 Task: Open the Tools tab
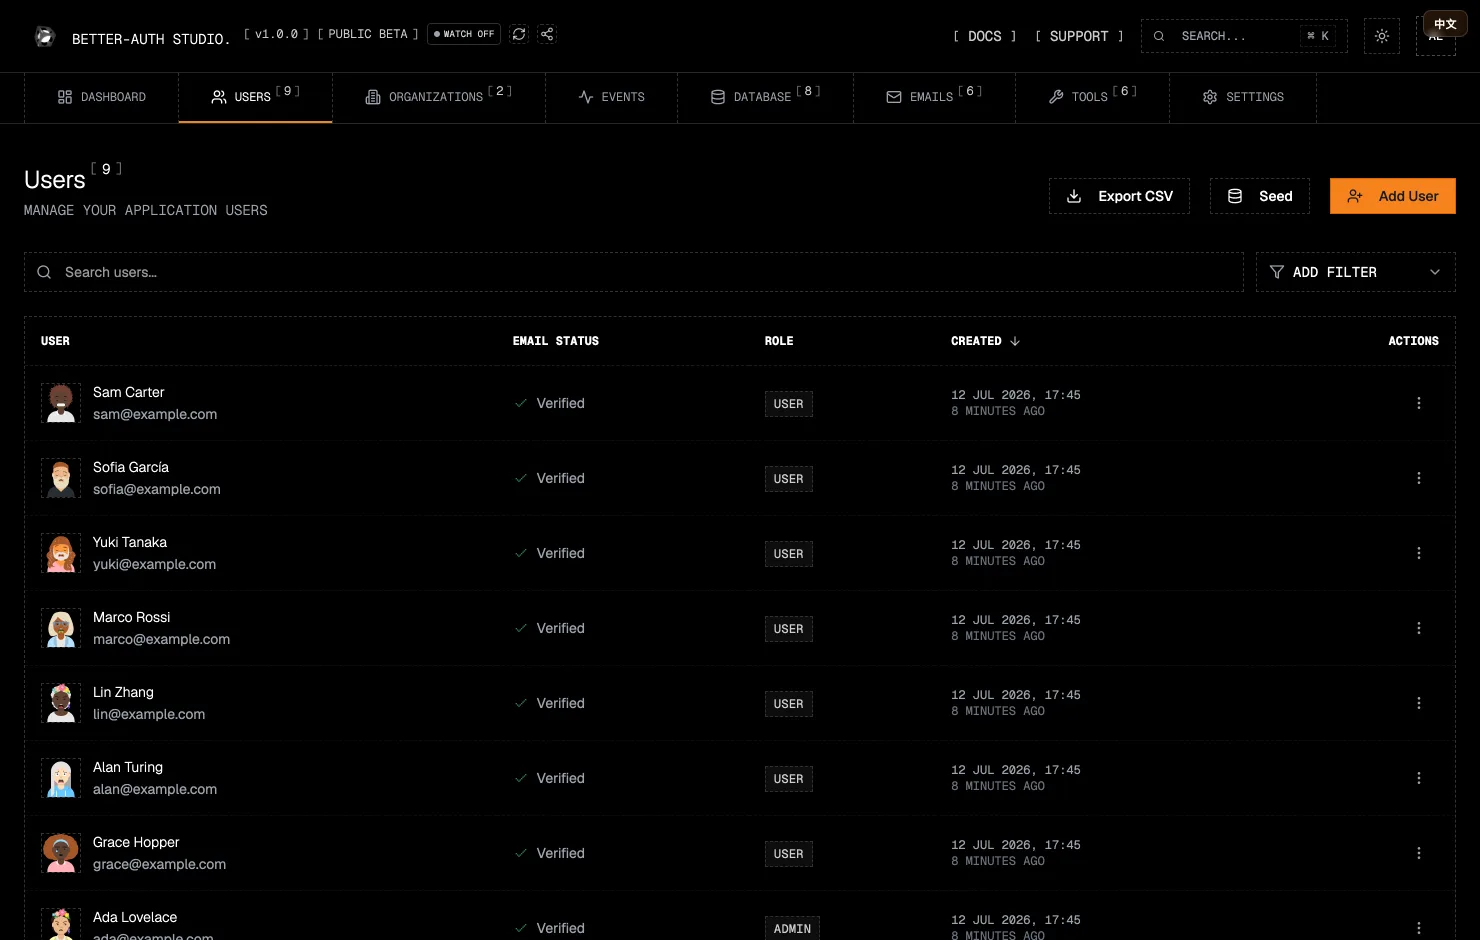(1092, 97)
